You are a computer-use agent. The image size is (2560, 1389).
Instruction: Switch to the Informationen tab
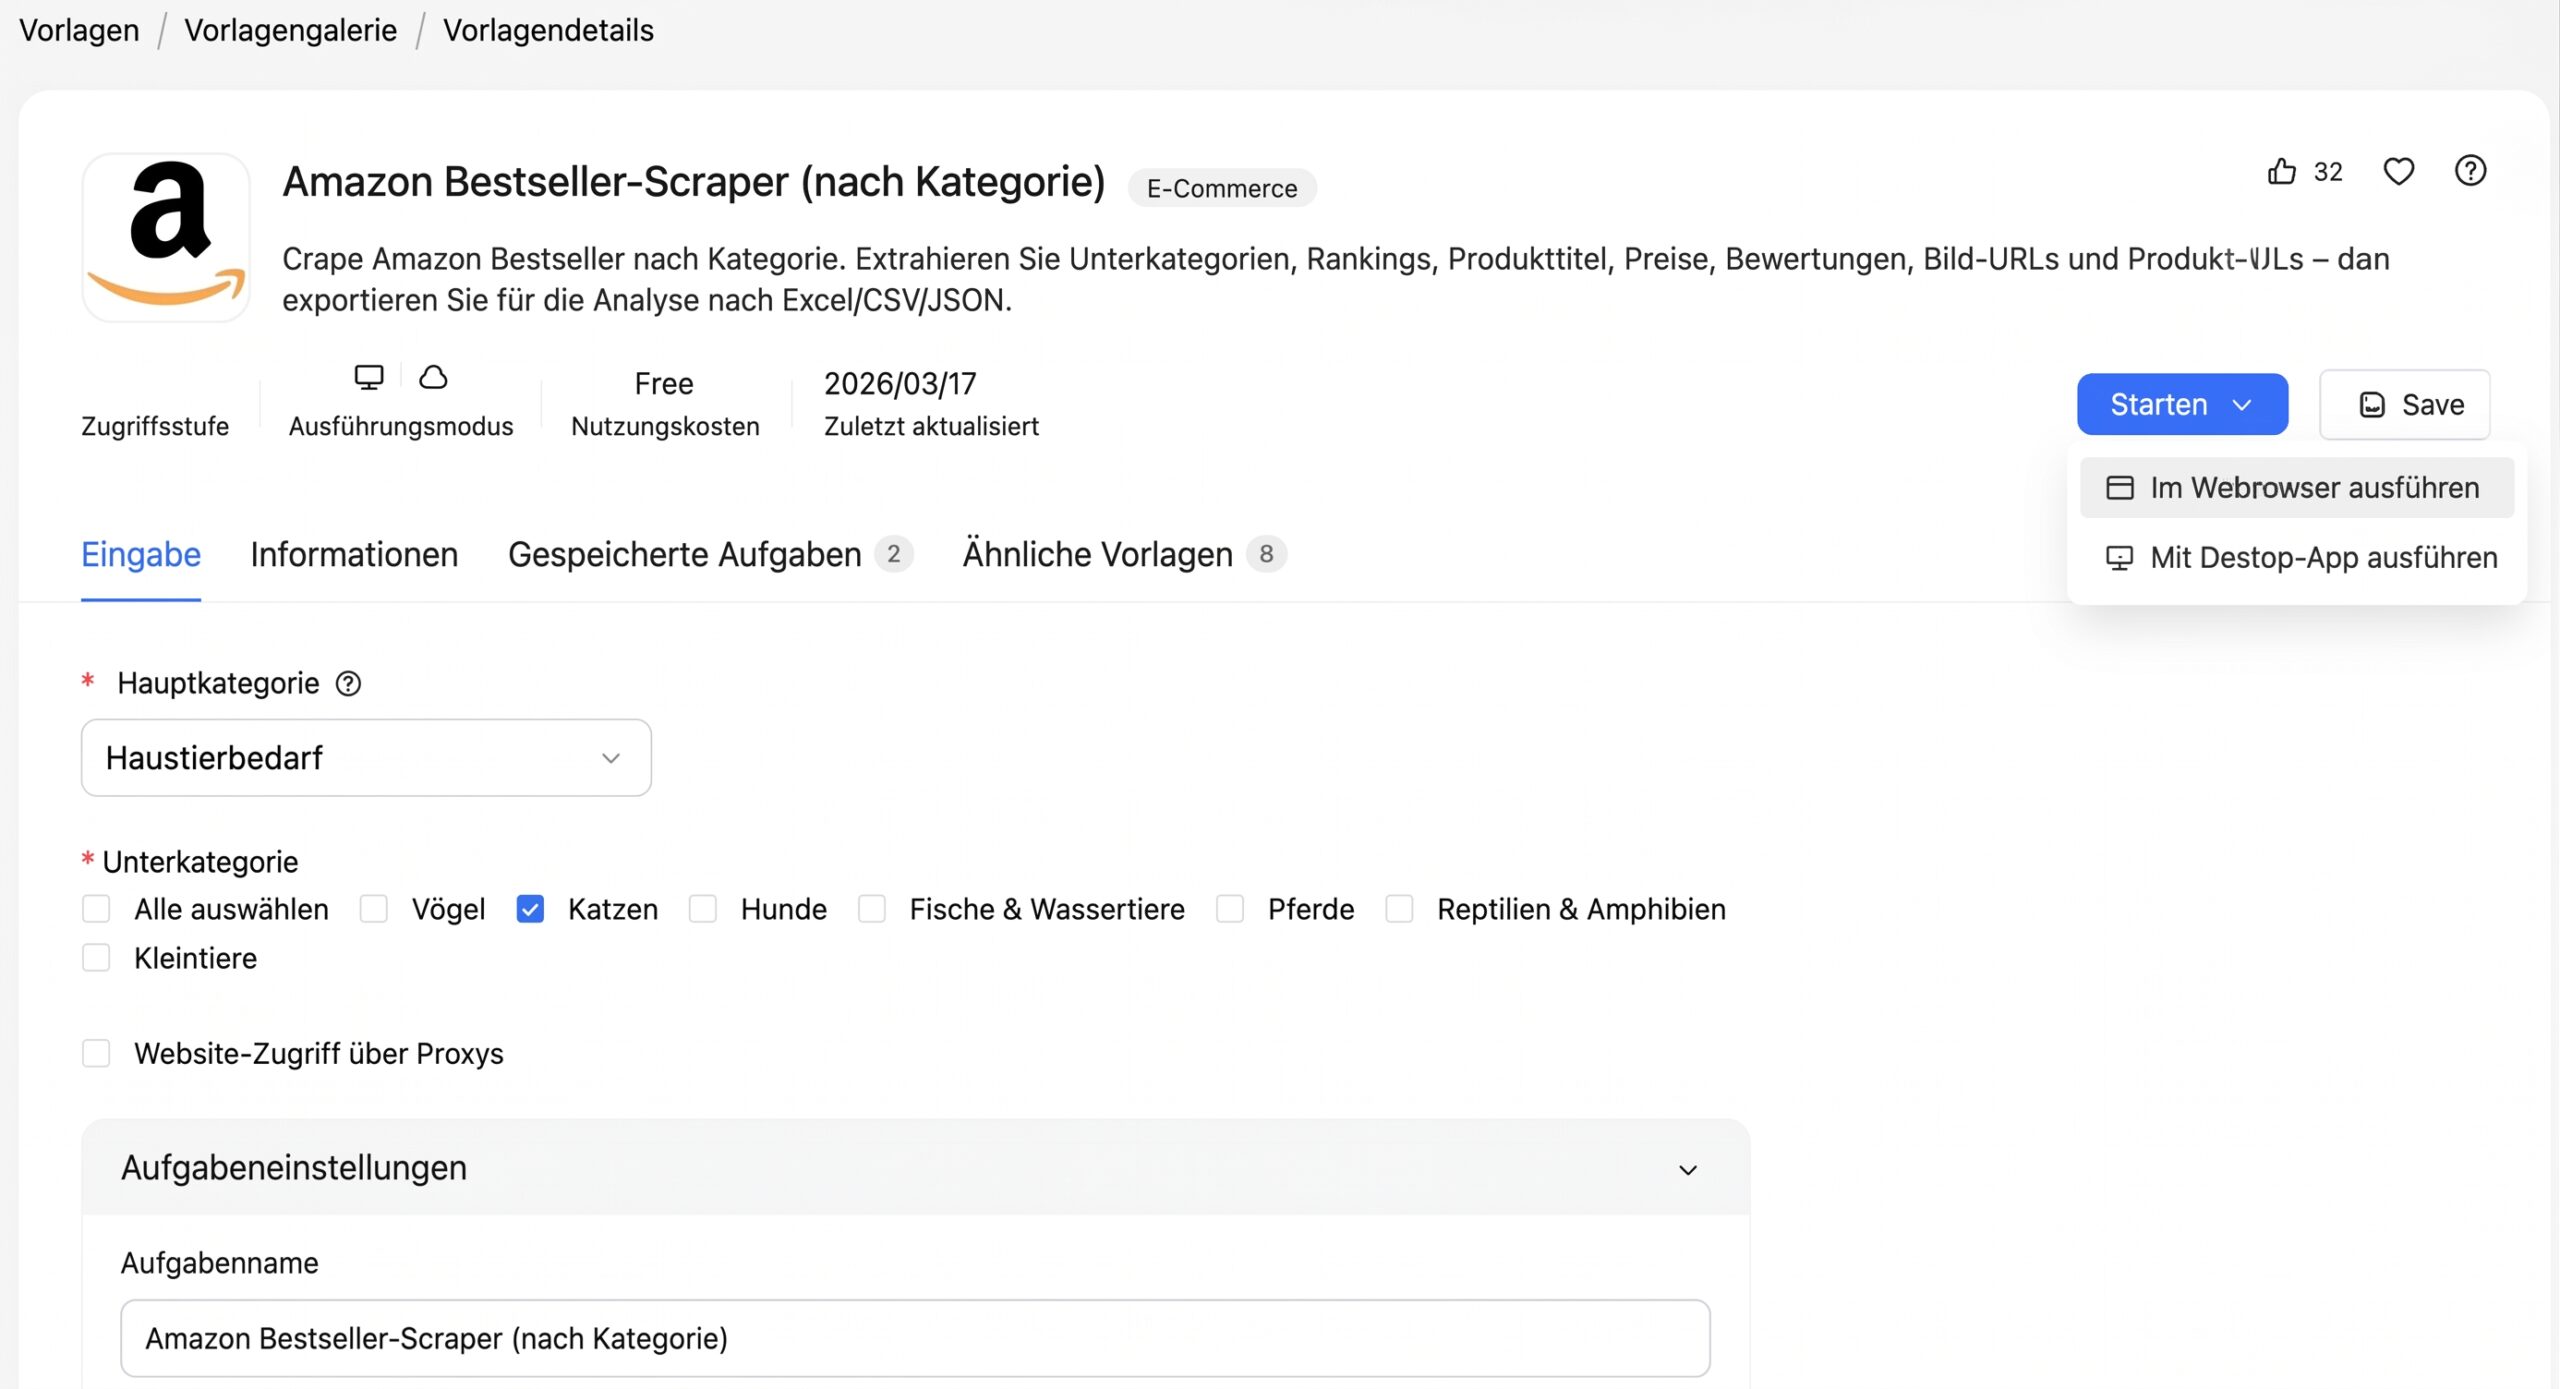[354, 554]
